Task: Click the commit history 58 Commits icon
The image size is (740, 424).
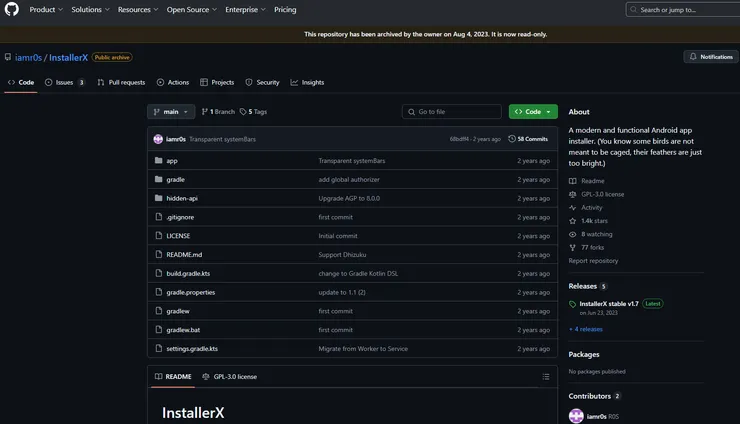Action: click(512, 139)
